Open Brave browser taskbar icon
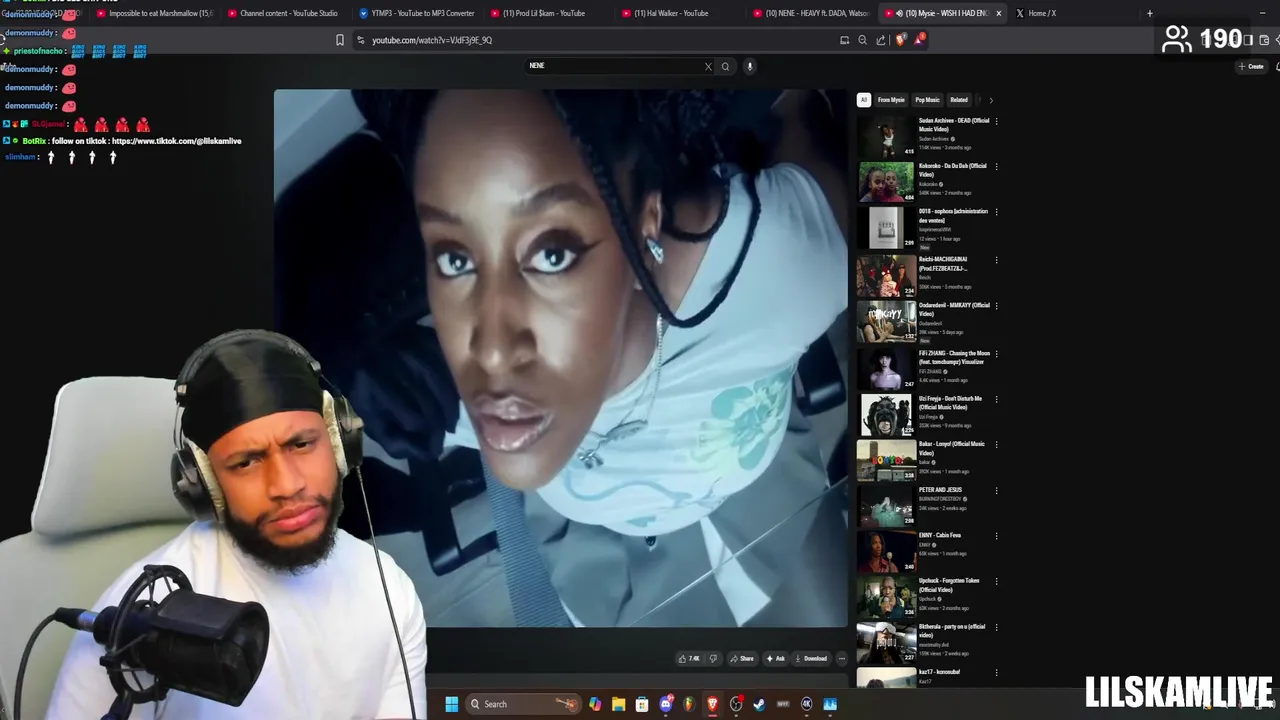The height and width of the screenshot is (720, 1280). [713, 704]
